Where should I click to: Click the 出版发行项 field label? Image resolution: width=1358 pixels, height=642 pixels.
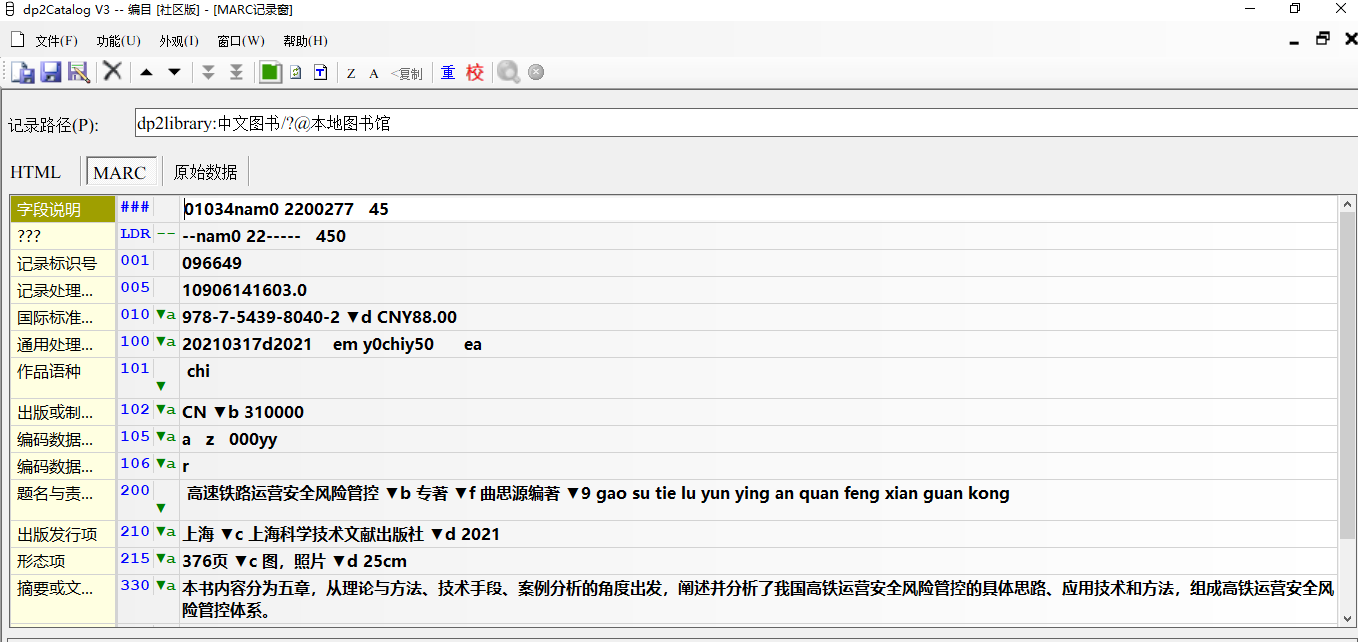coord(57,534)
